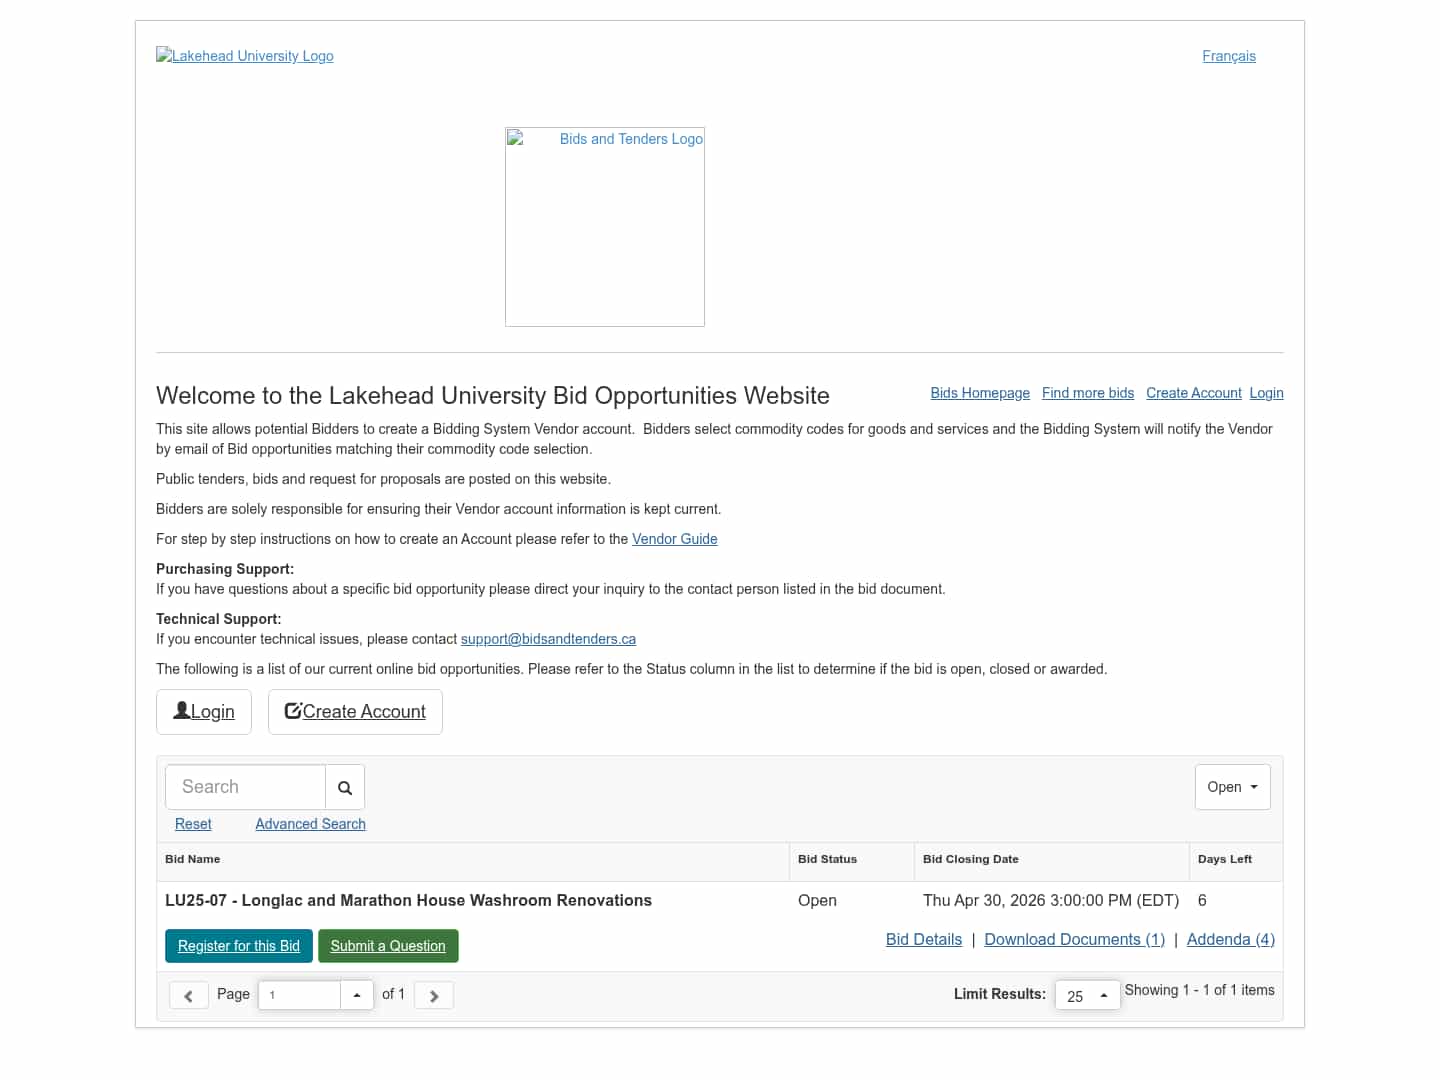1440x1080 pixels.
Task: Reset the bid search filters
Action: point(193,824)
